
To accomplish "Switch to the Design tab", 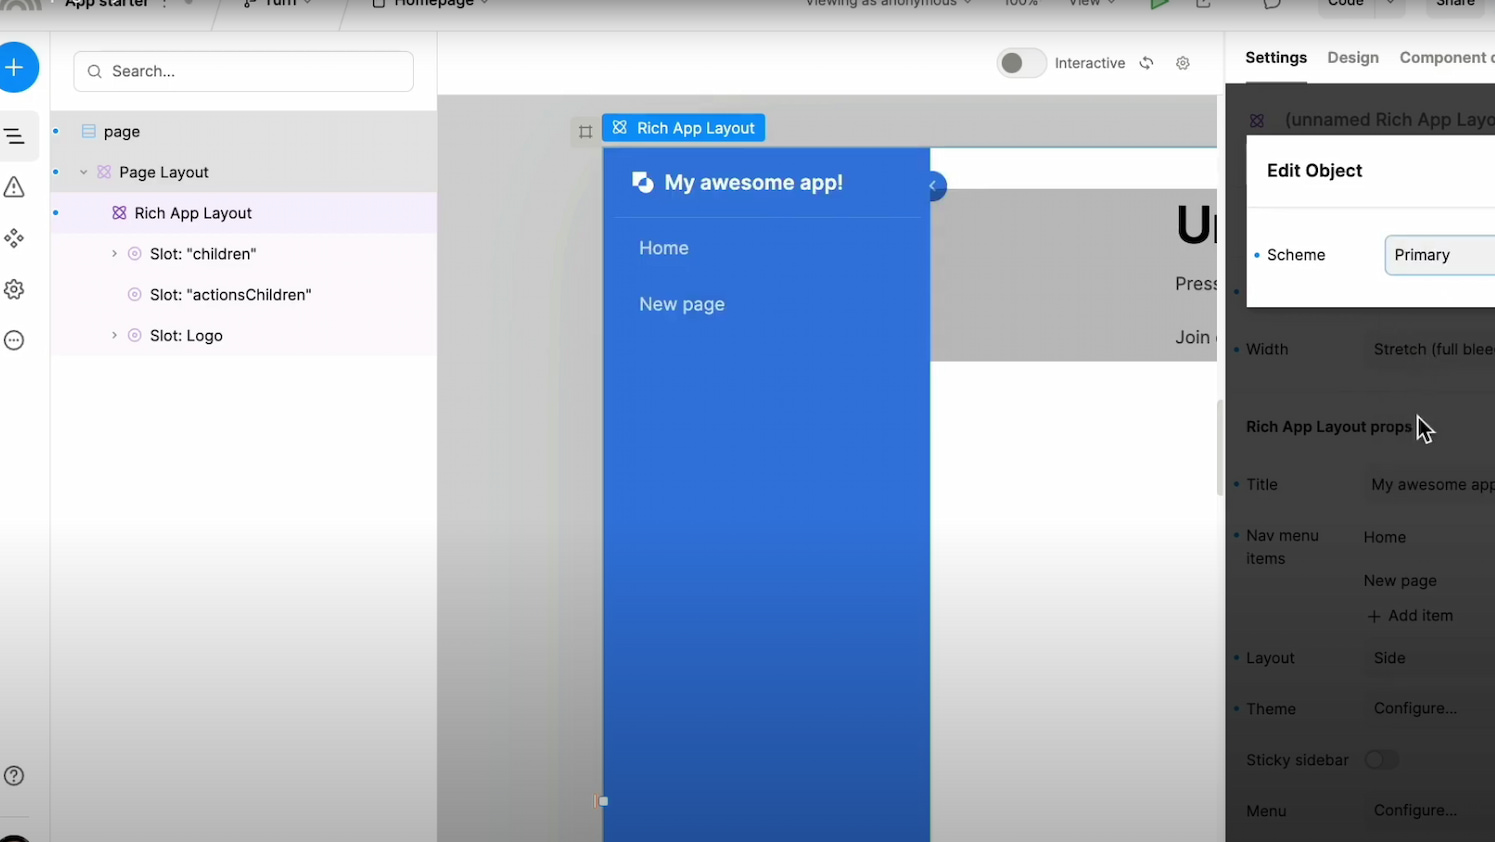I will 1353,57.
